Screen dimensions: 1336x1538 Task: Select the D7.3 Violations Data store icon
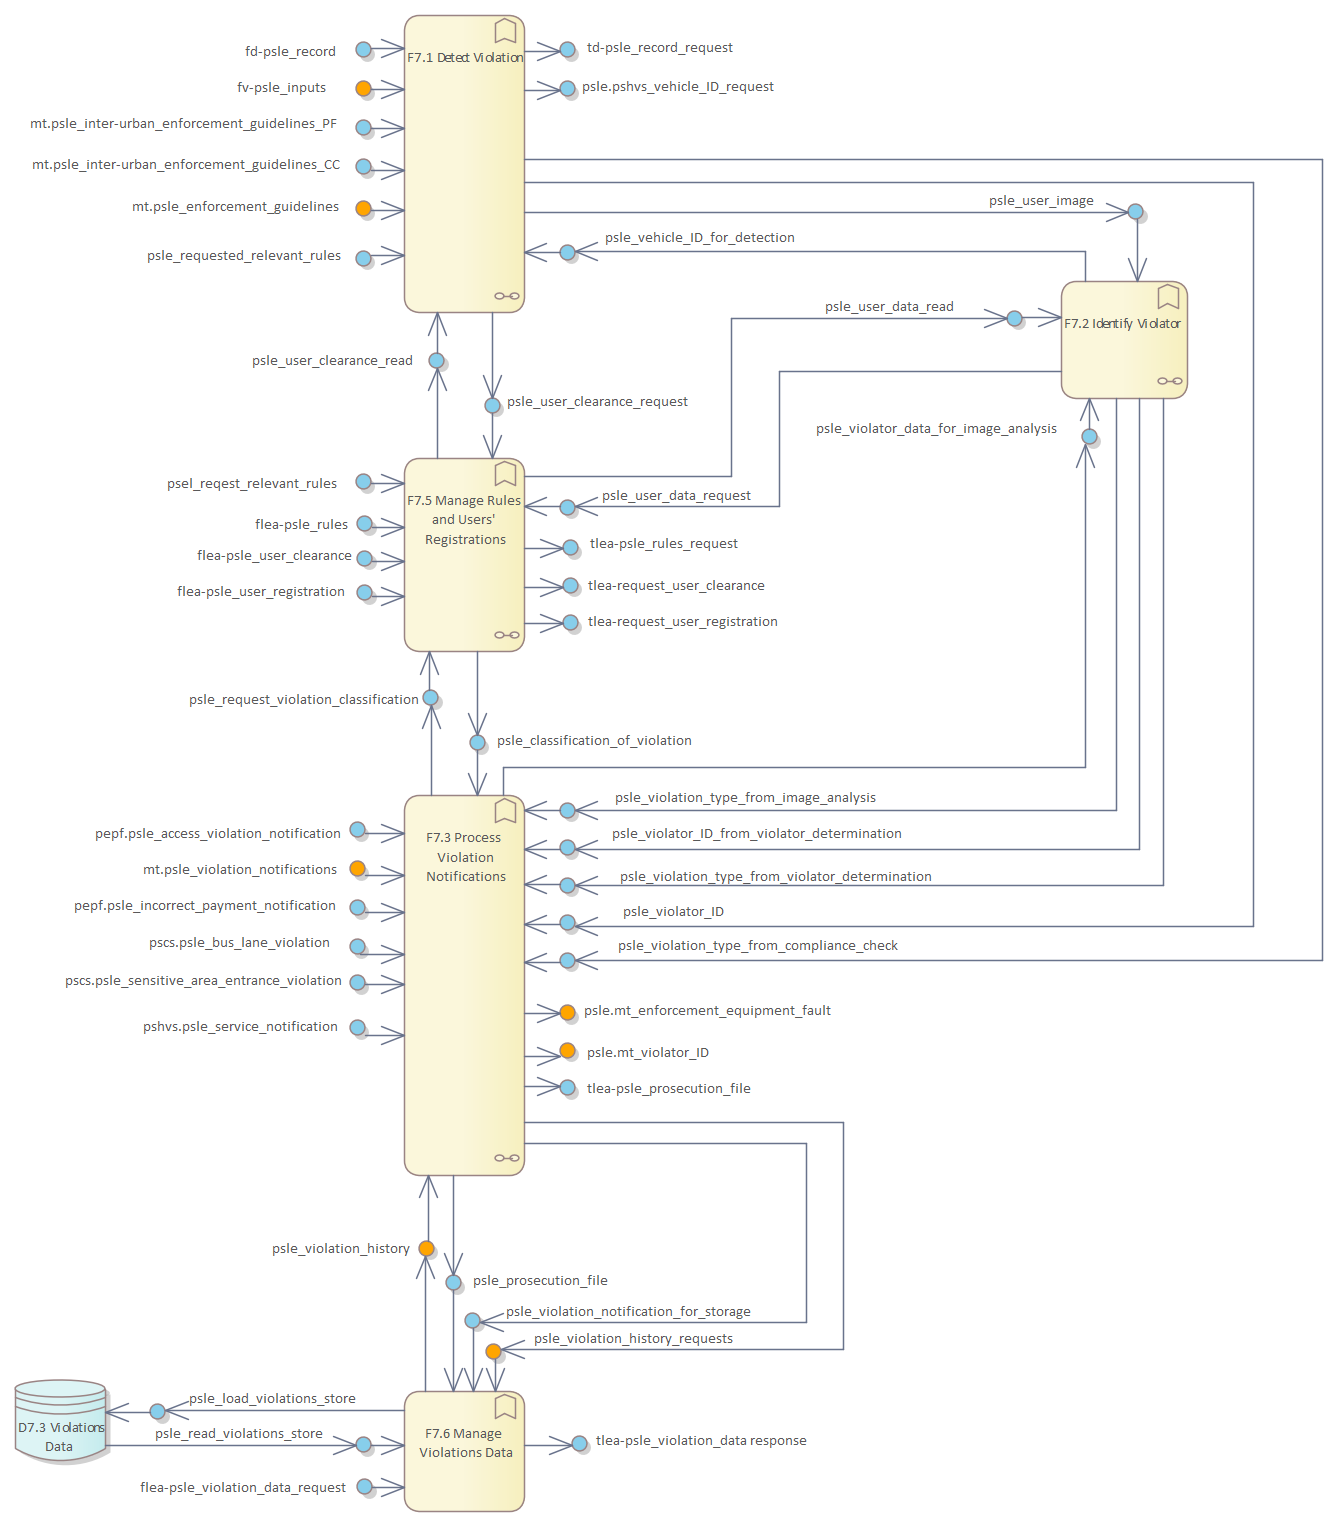point(60,1422)
